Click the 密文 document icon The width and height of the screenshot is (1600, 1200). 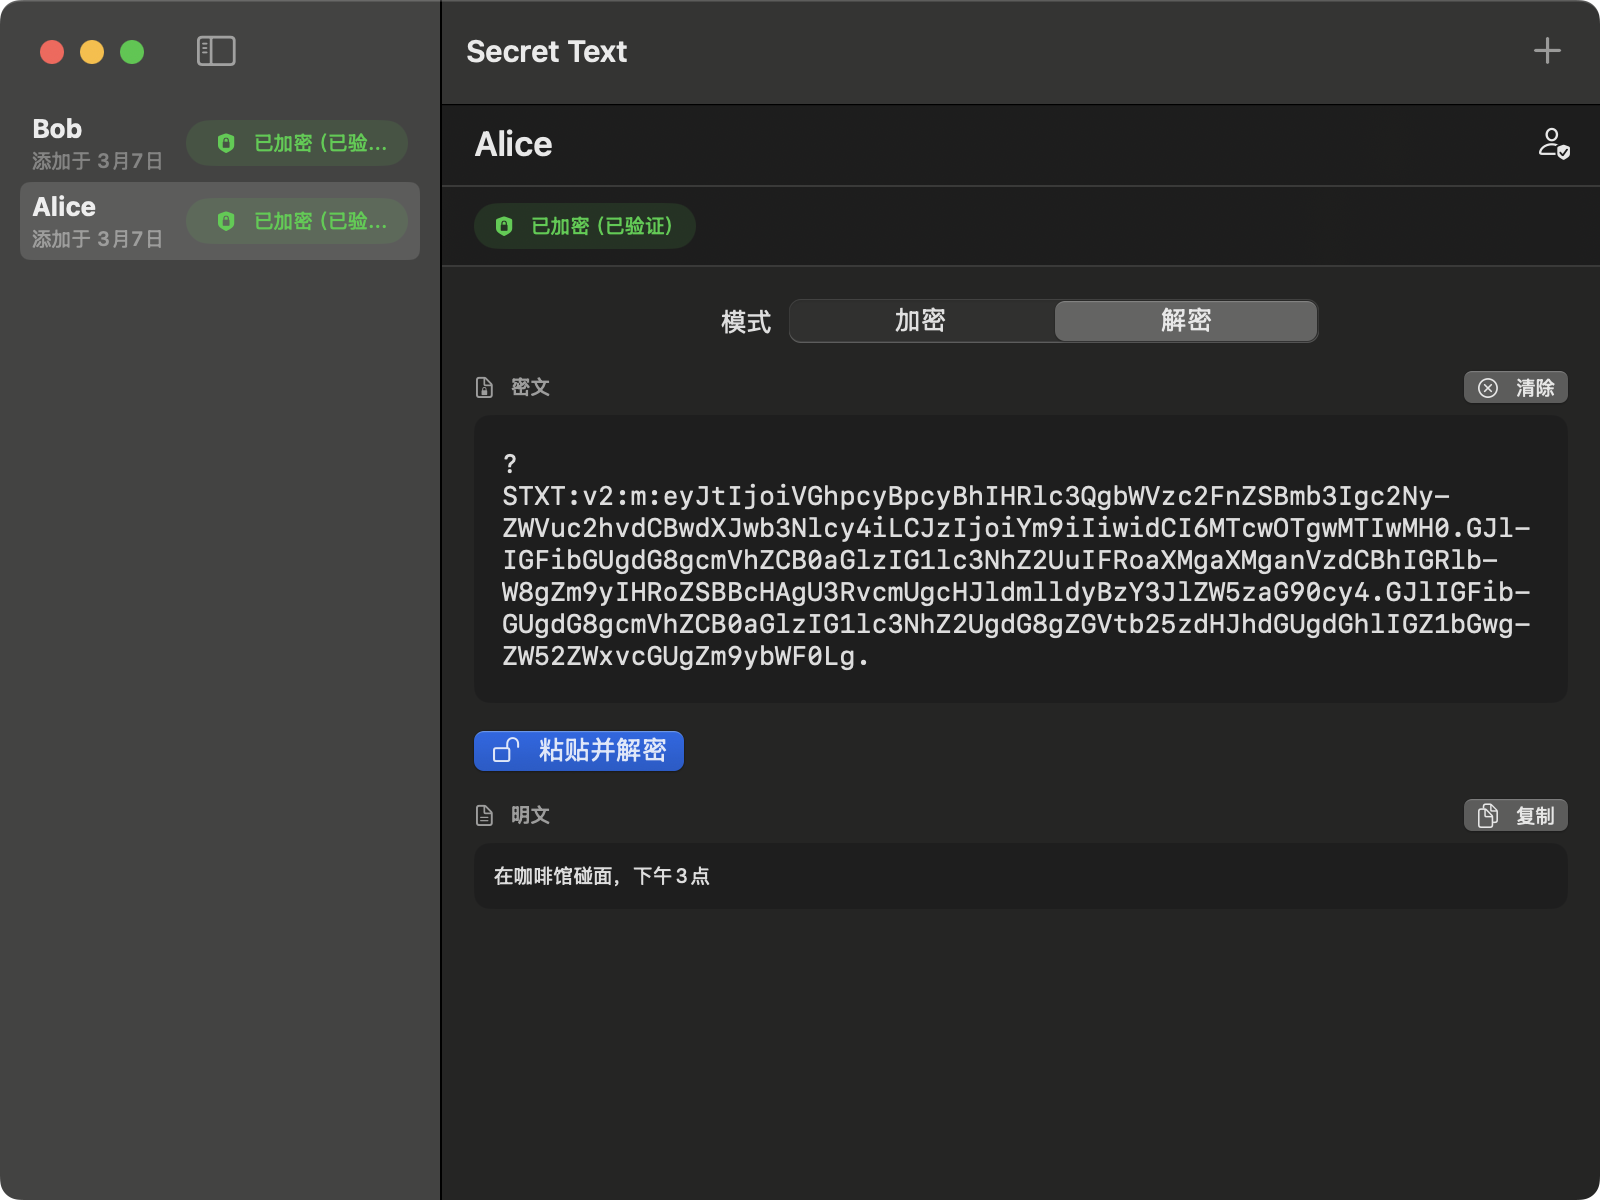[x=485, y=388]
